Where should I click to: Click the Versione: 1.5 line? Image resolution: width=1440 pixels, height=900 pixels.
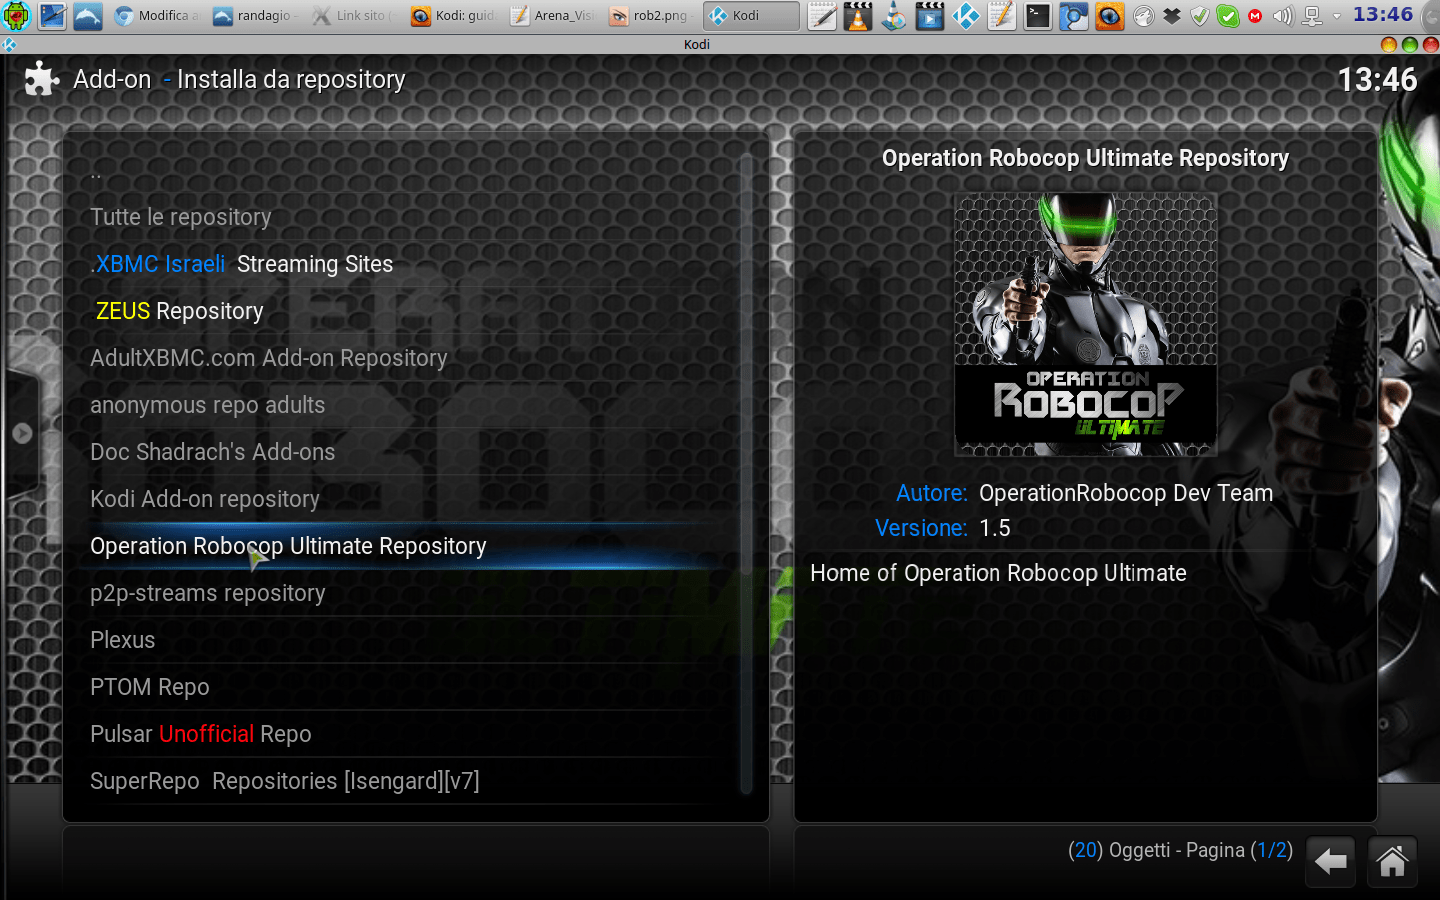943,528
